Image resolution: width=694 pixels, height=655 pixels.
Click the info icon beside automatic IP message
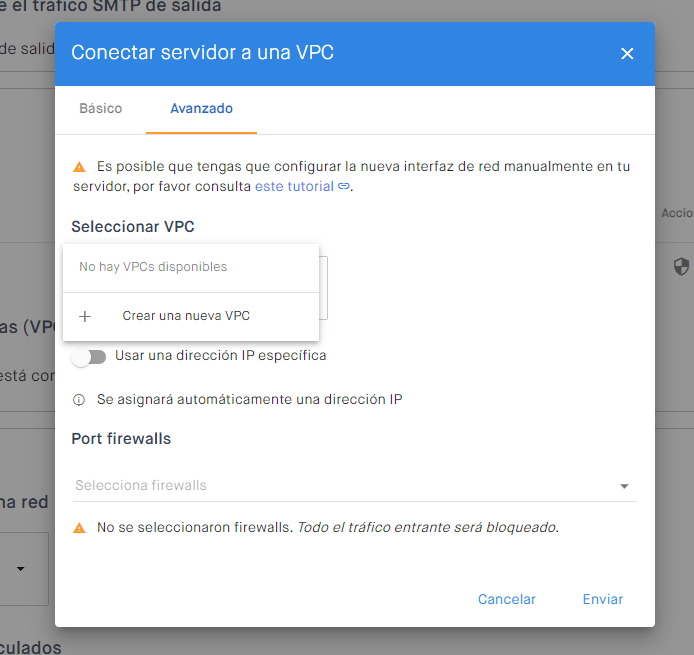(80, 400)
